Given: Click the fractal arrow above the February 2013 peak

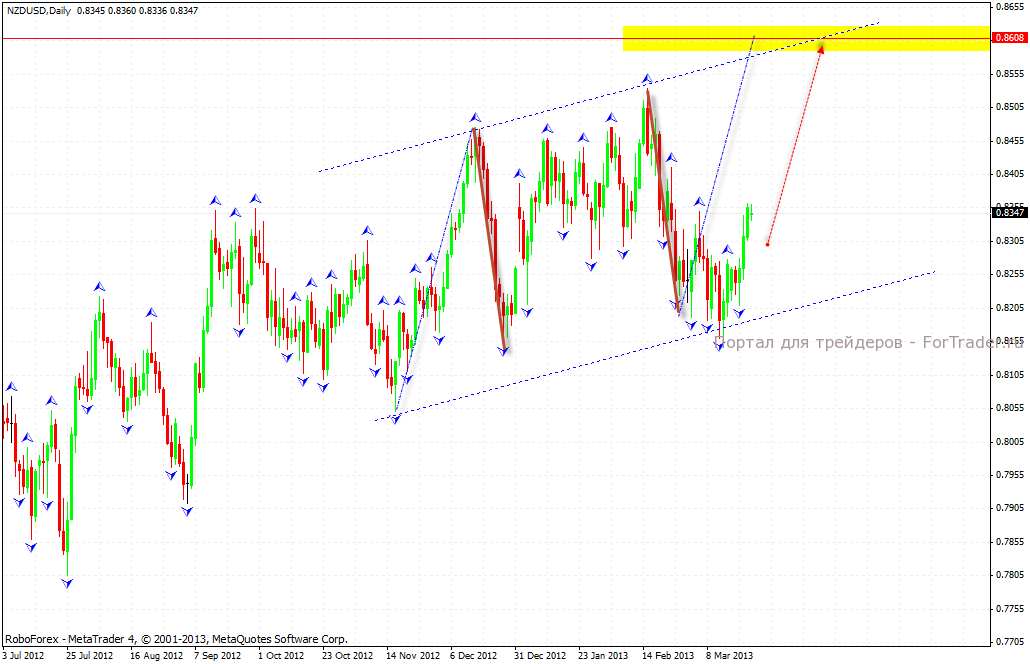Looking at the screenshot, I should point(647,78).
